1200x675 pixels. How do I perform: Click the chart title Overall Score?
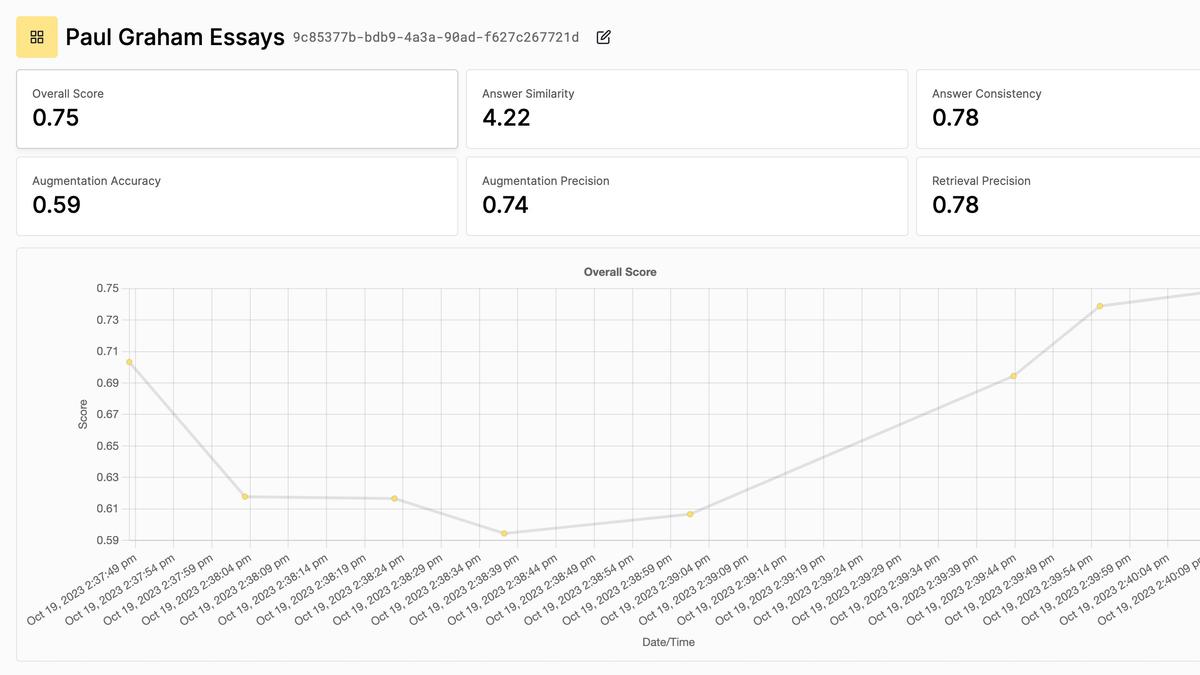[620, 272]
